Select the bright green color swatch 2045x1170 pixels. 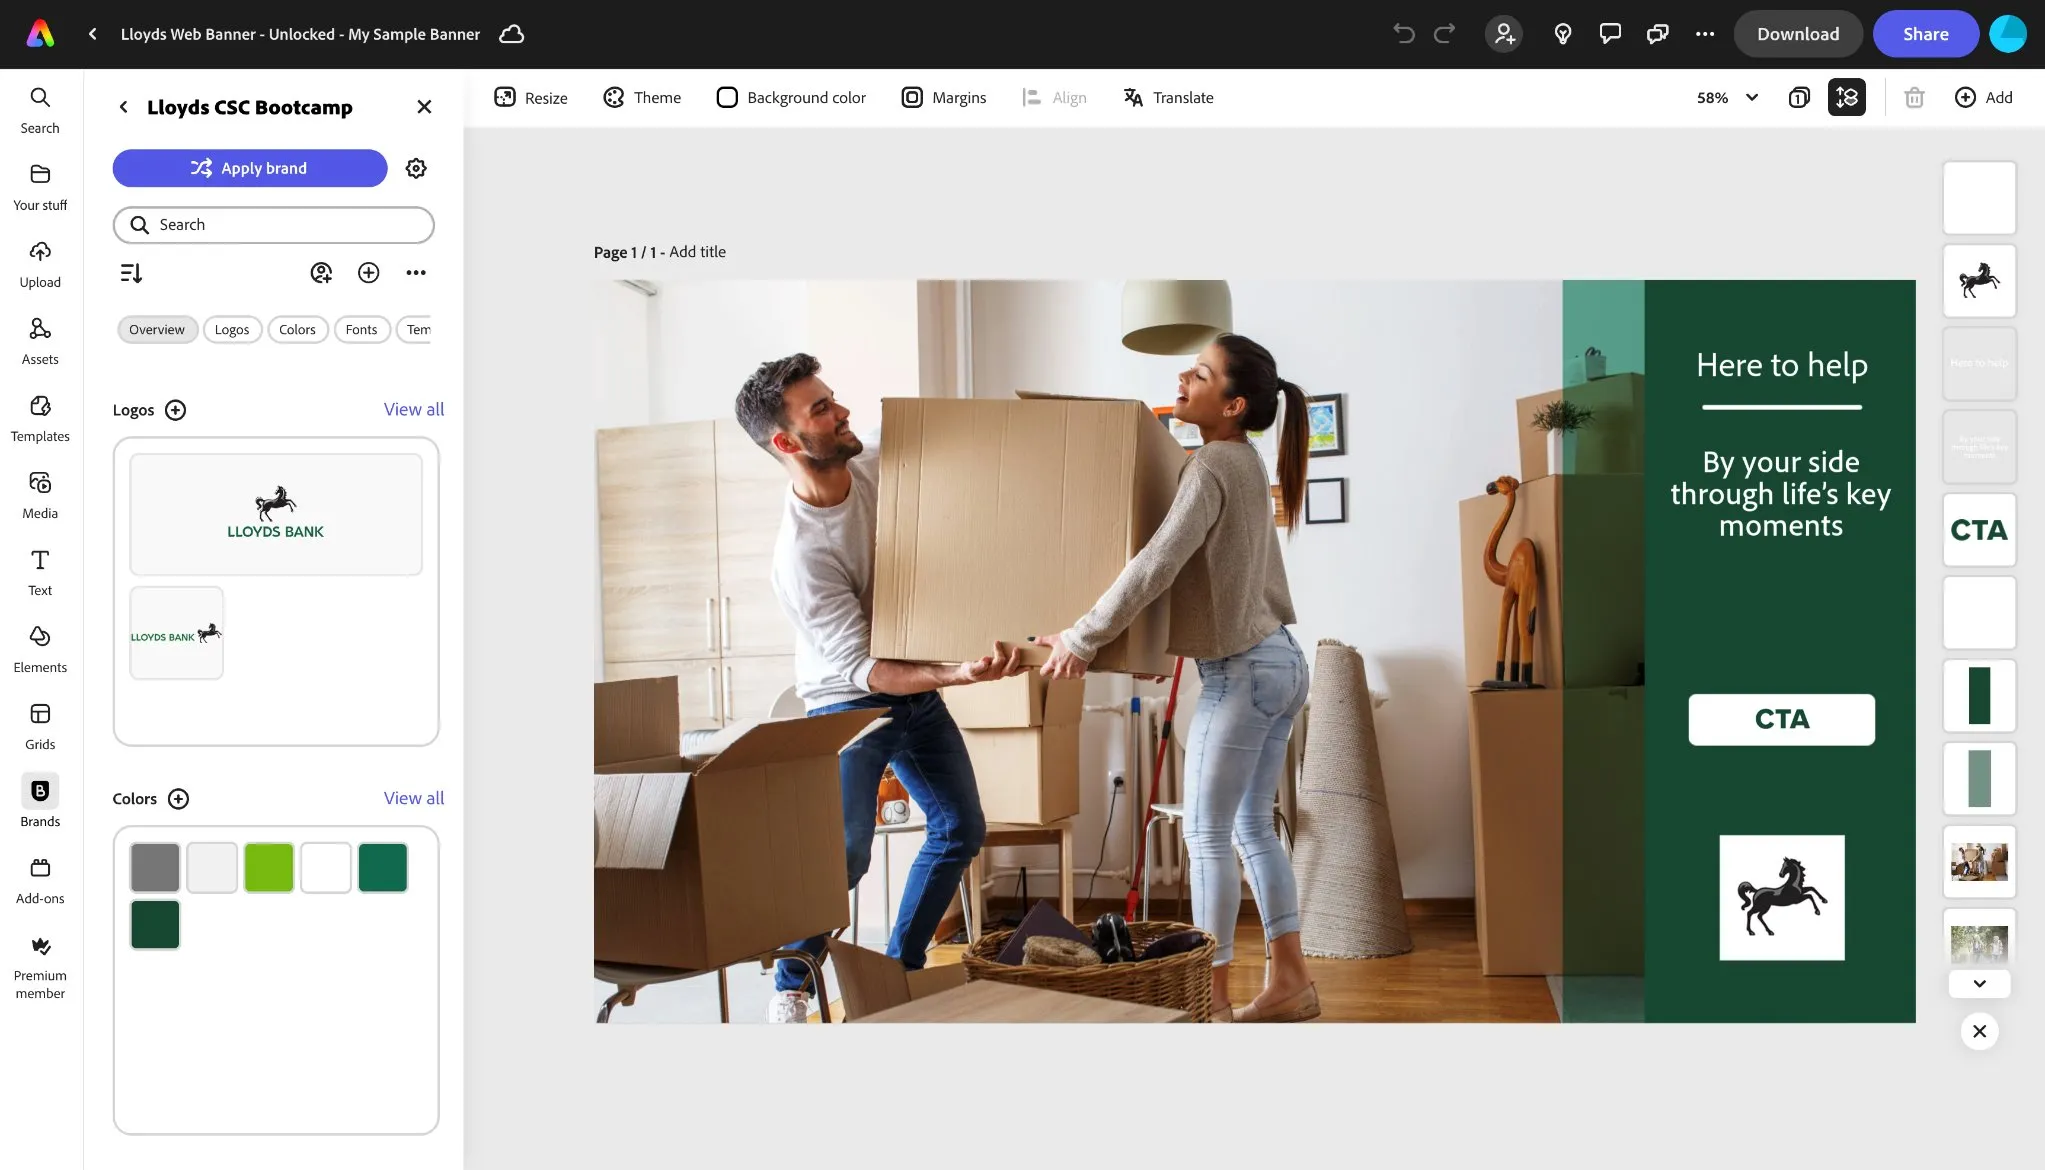(269, 867)
